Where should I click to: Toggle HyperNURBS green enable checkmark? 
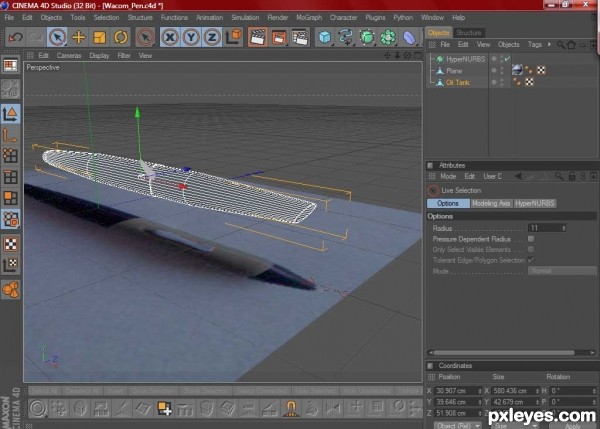pyautogui.click(x=507, y=59)
